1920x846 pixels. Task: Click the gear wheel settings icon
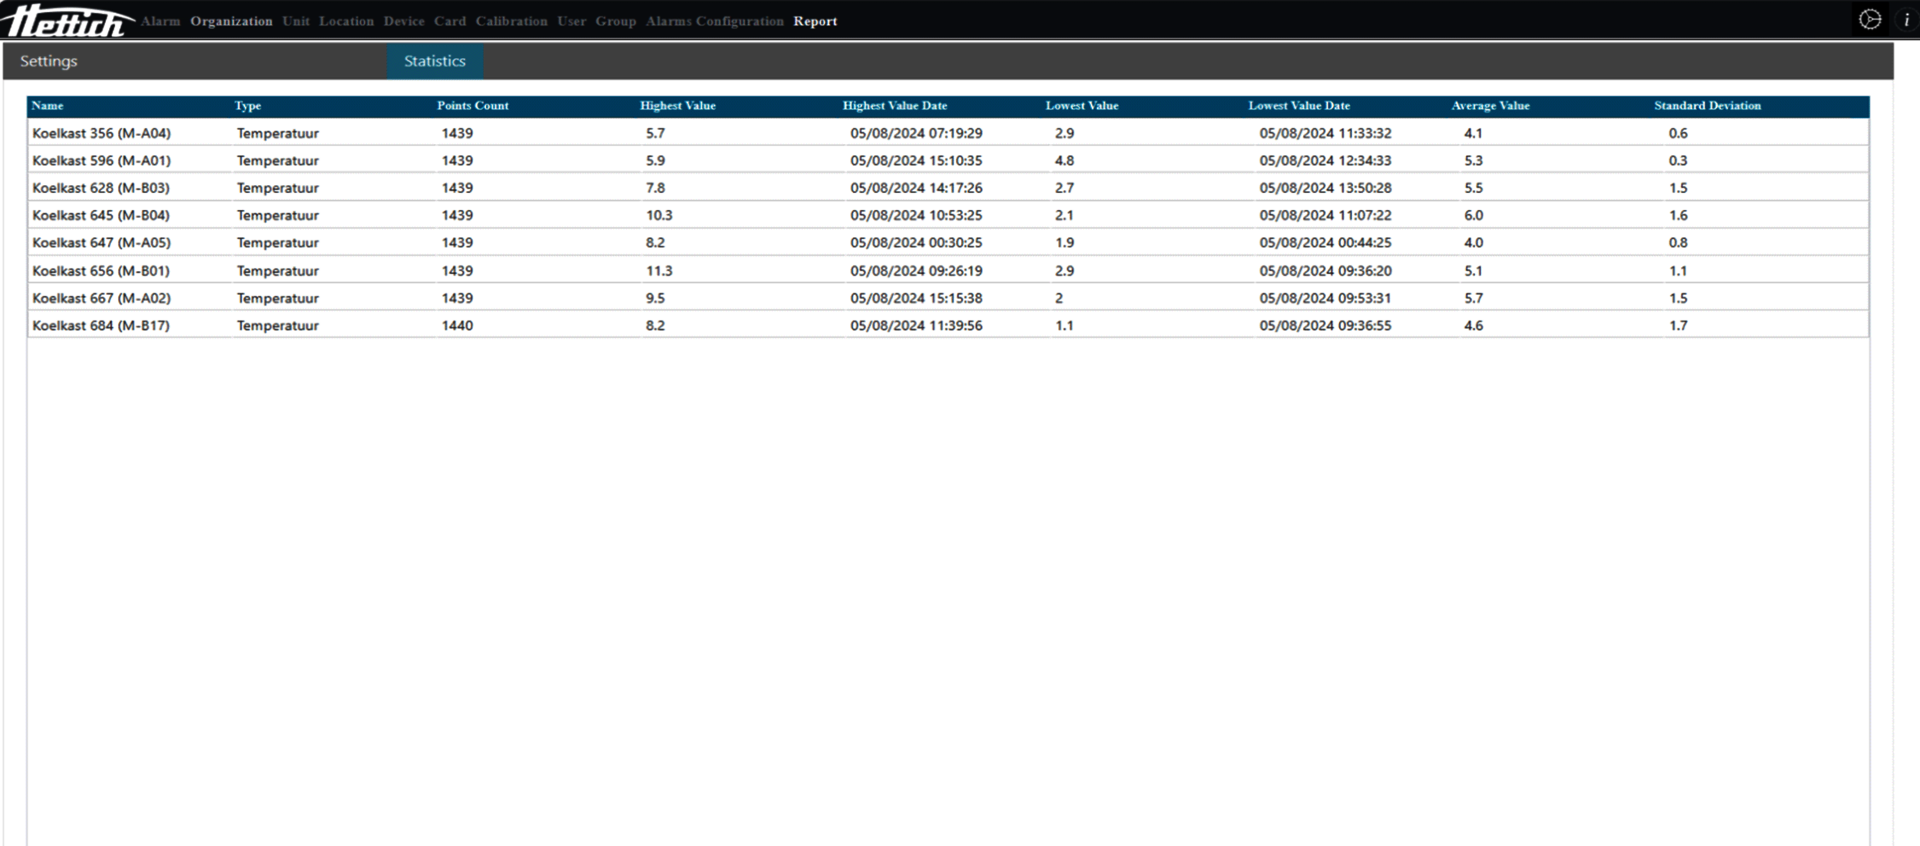[x=1869, y=20]
